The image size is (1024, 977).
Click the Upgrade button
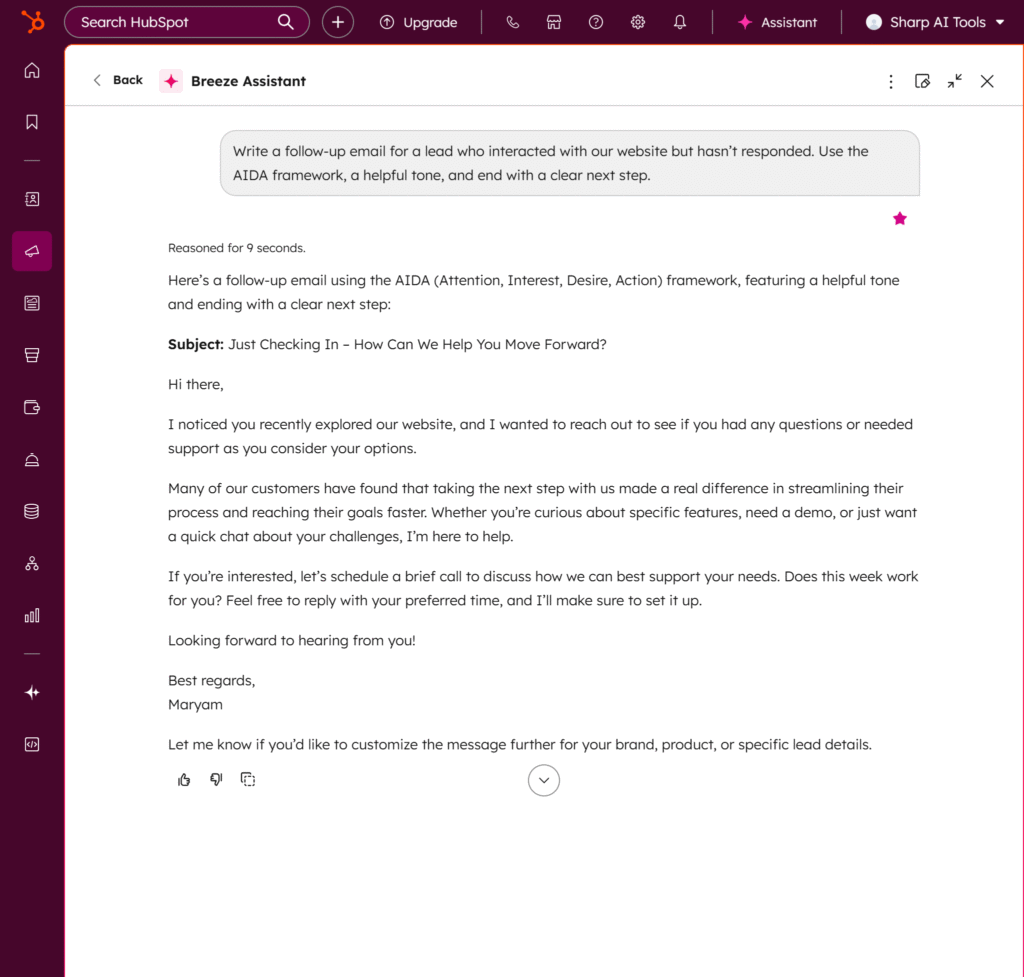coord(419,22)
